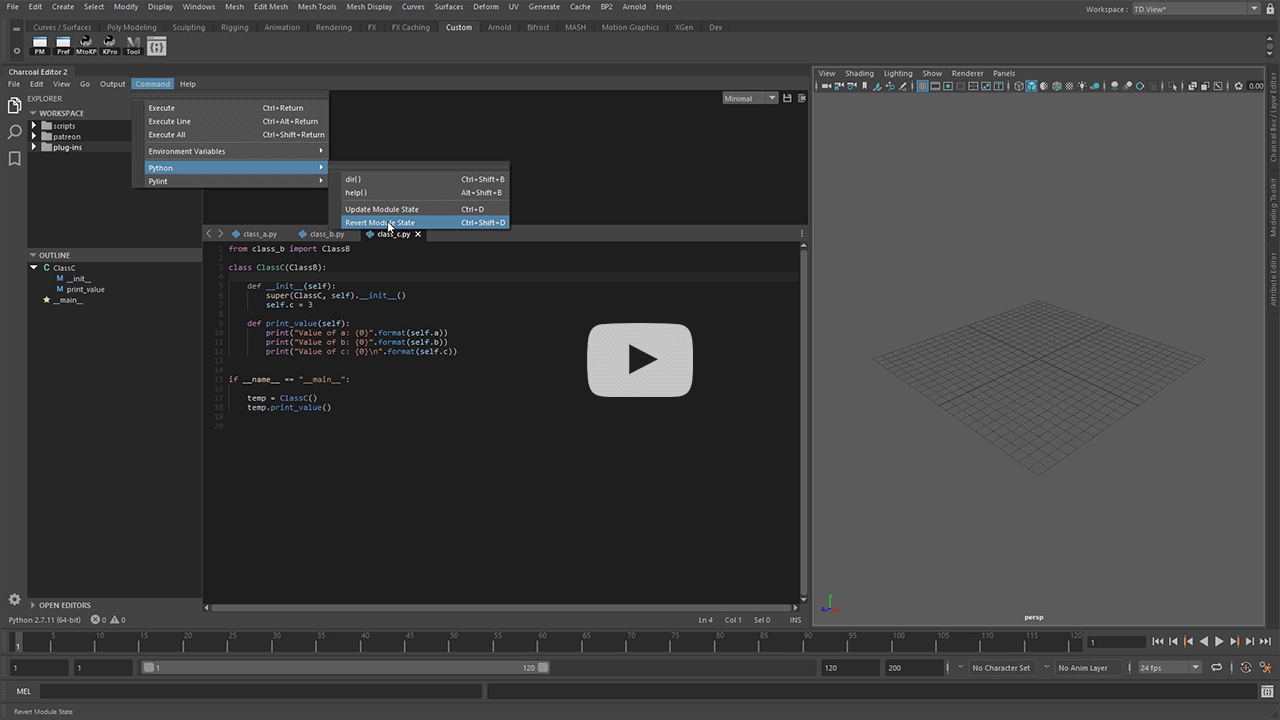
Task: Click the Explorer files sidebar icon
Action: click(x=14, y=105)
